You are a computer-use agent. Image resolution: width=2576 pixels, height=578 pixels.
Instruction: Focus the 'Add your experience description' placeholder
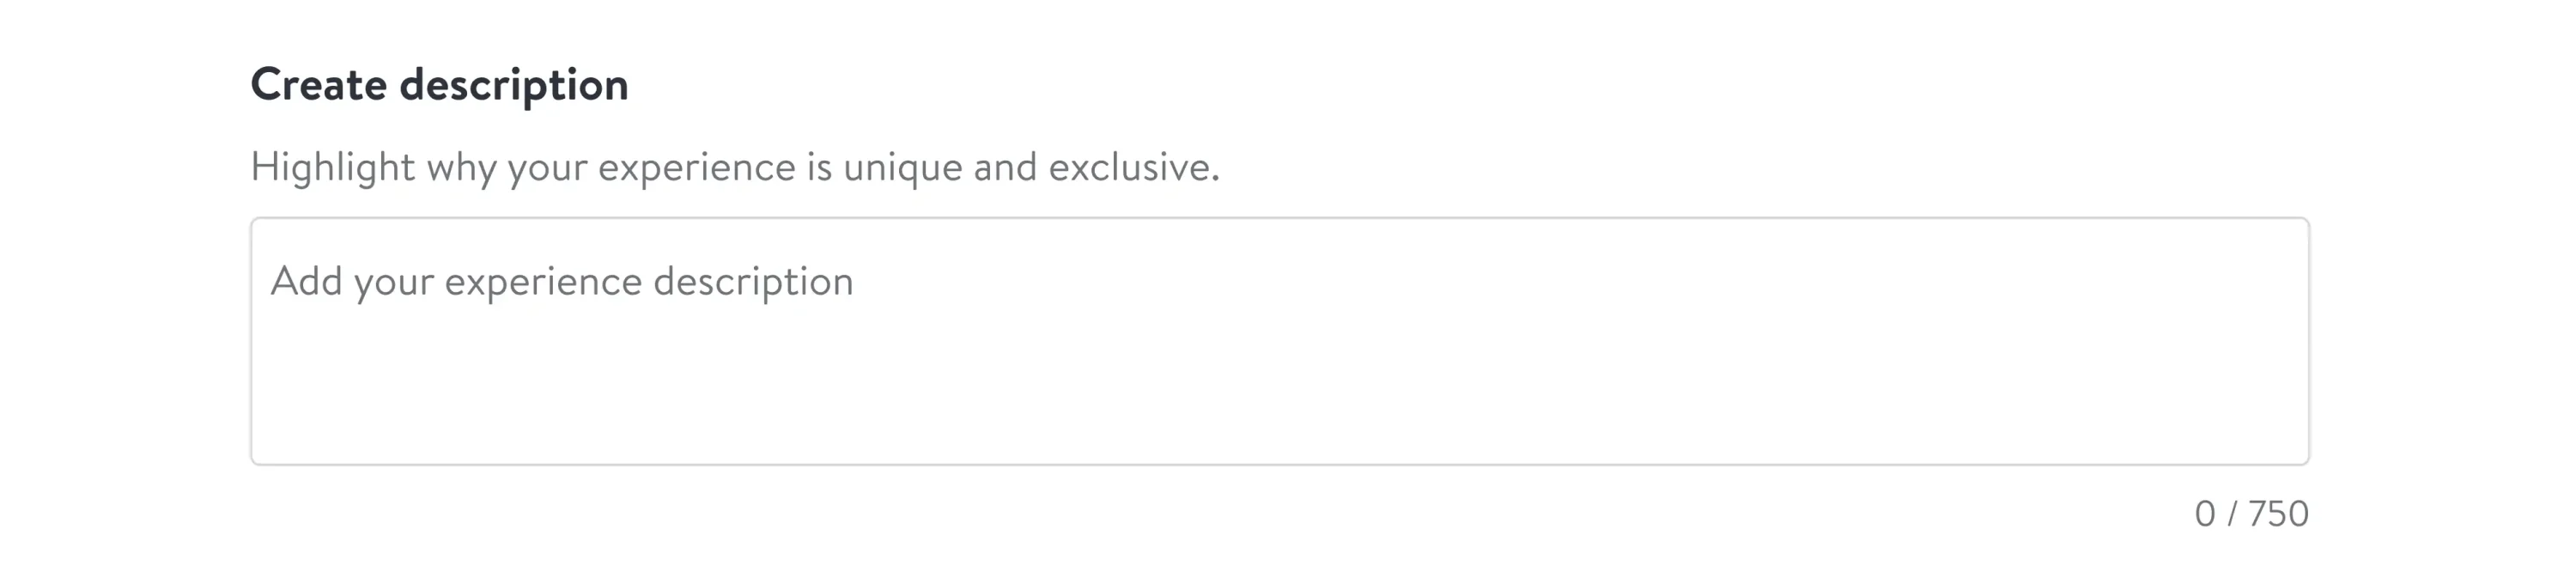point(561,282)
